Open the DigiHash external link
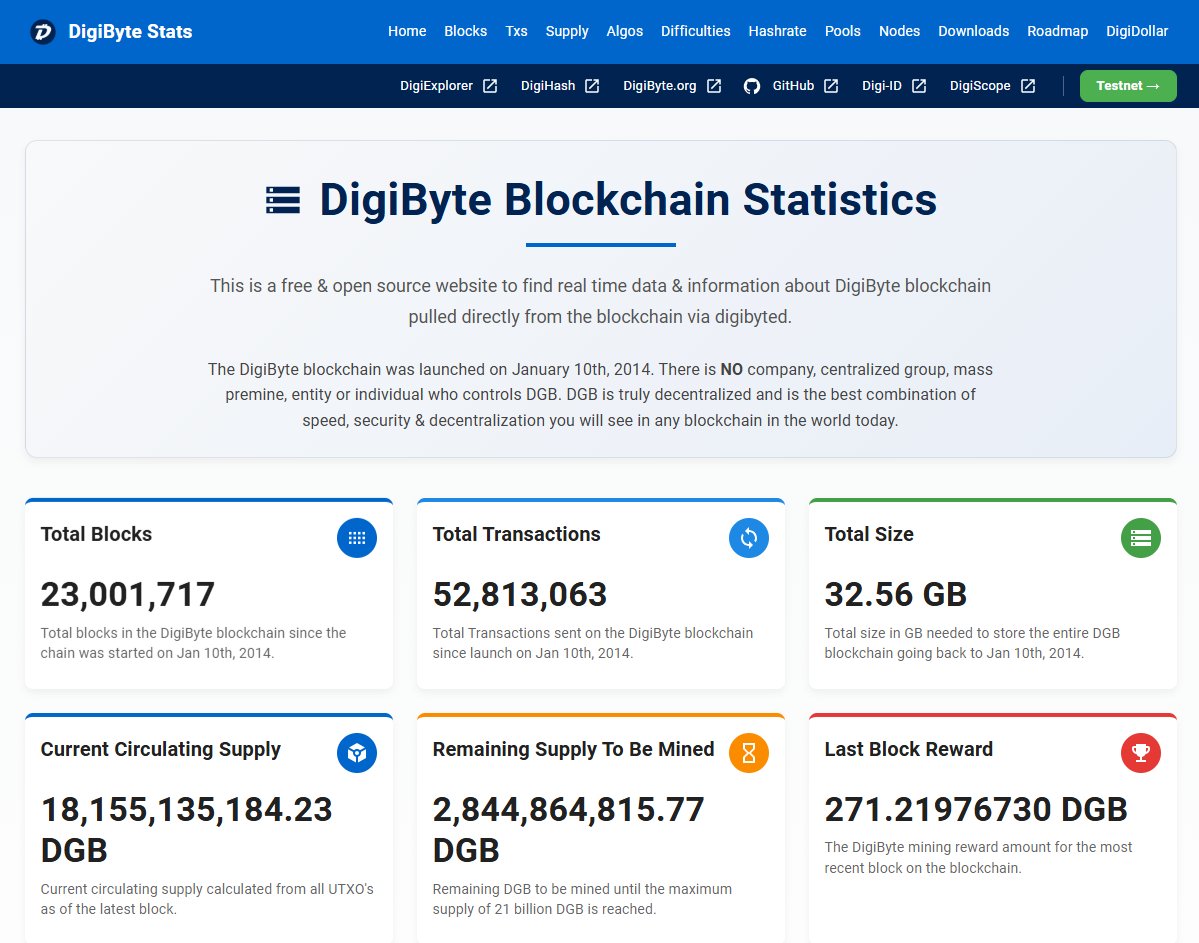This screenshot has height=943, width=1199. point(548,86)
